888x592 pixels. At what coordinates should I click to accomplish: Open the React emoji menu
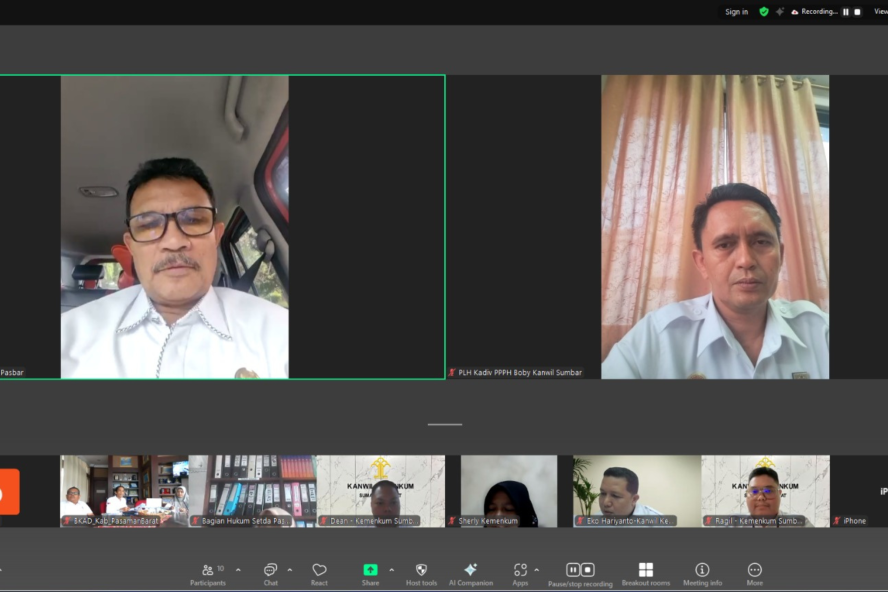pyautogui.click(x=319, y=572)
